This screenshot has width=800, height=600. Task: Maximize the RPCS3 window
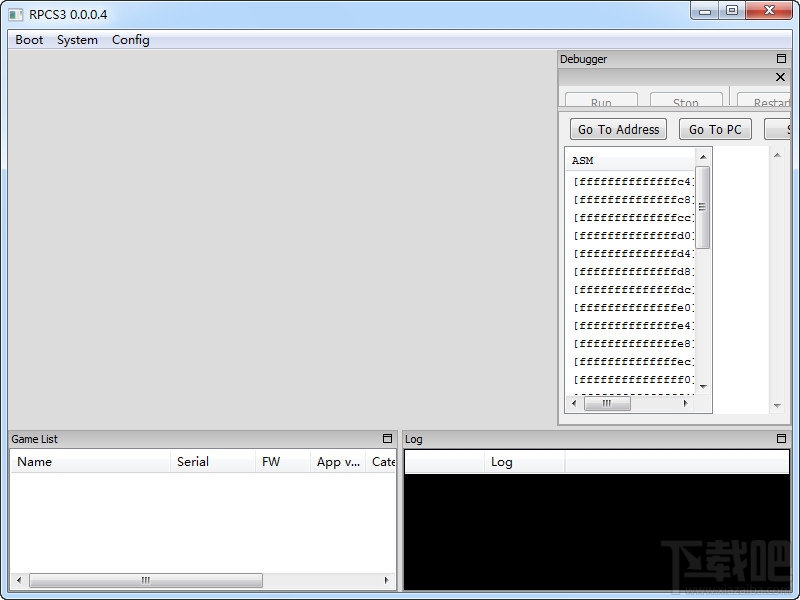[x=732, y=11]
